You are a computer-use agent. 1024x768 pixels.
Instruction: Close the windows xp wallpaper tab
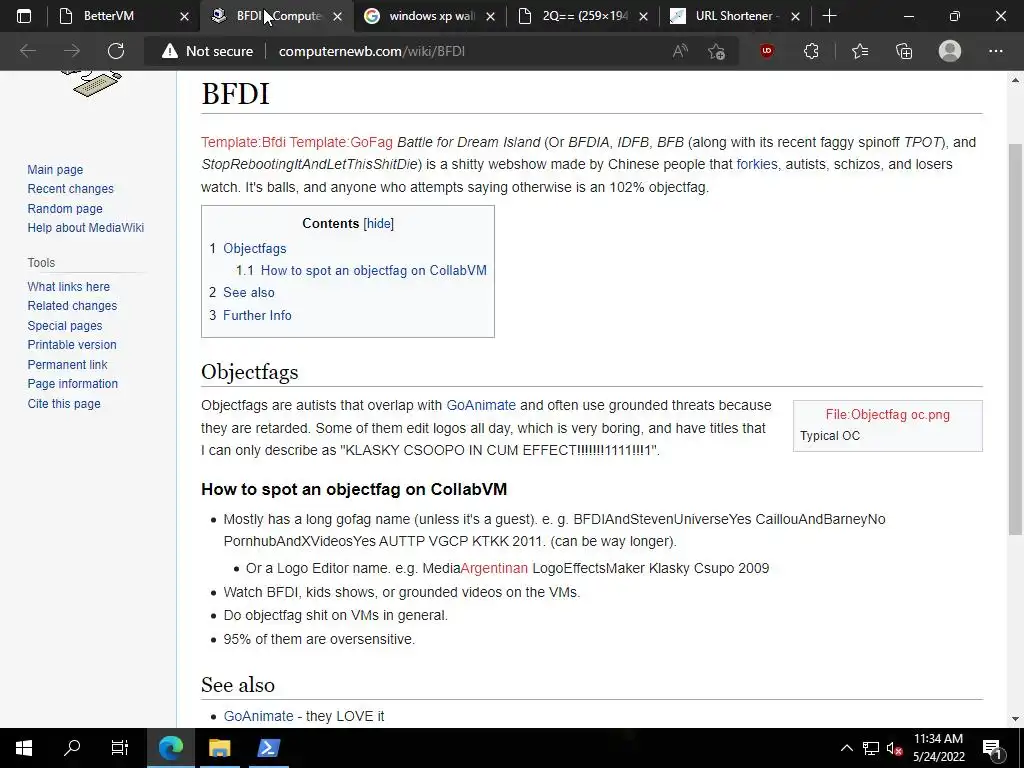click(x=490, y=16)
